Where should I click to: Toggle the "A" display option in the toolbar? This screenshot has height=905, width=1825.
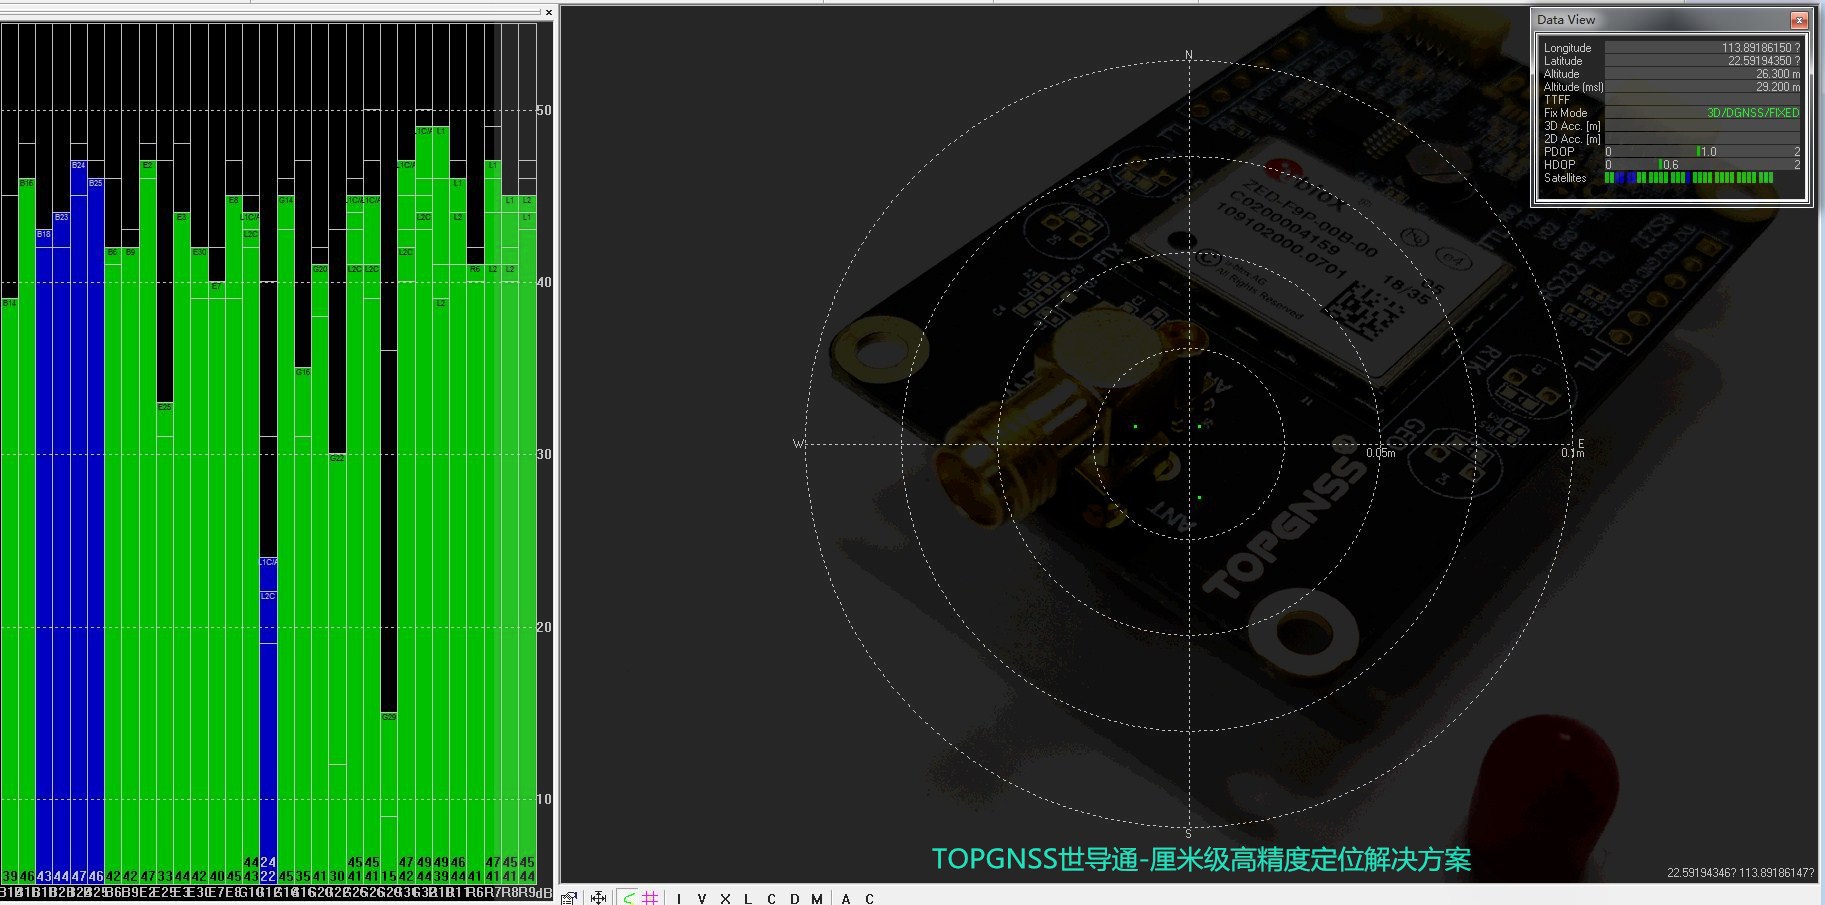(847, 897)
